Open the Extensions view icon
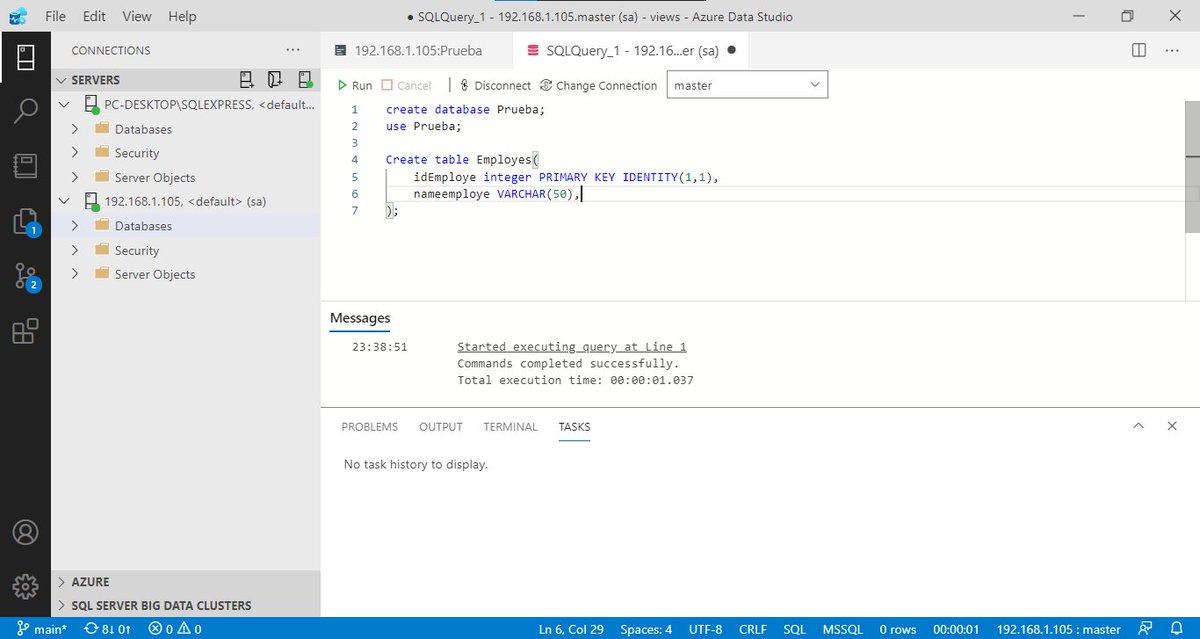1200x639 pixels. click(26, 331)
